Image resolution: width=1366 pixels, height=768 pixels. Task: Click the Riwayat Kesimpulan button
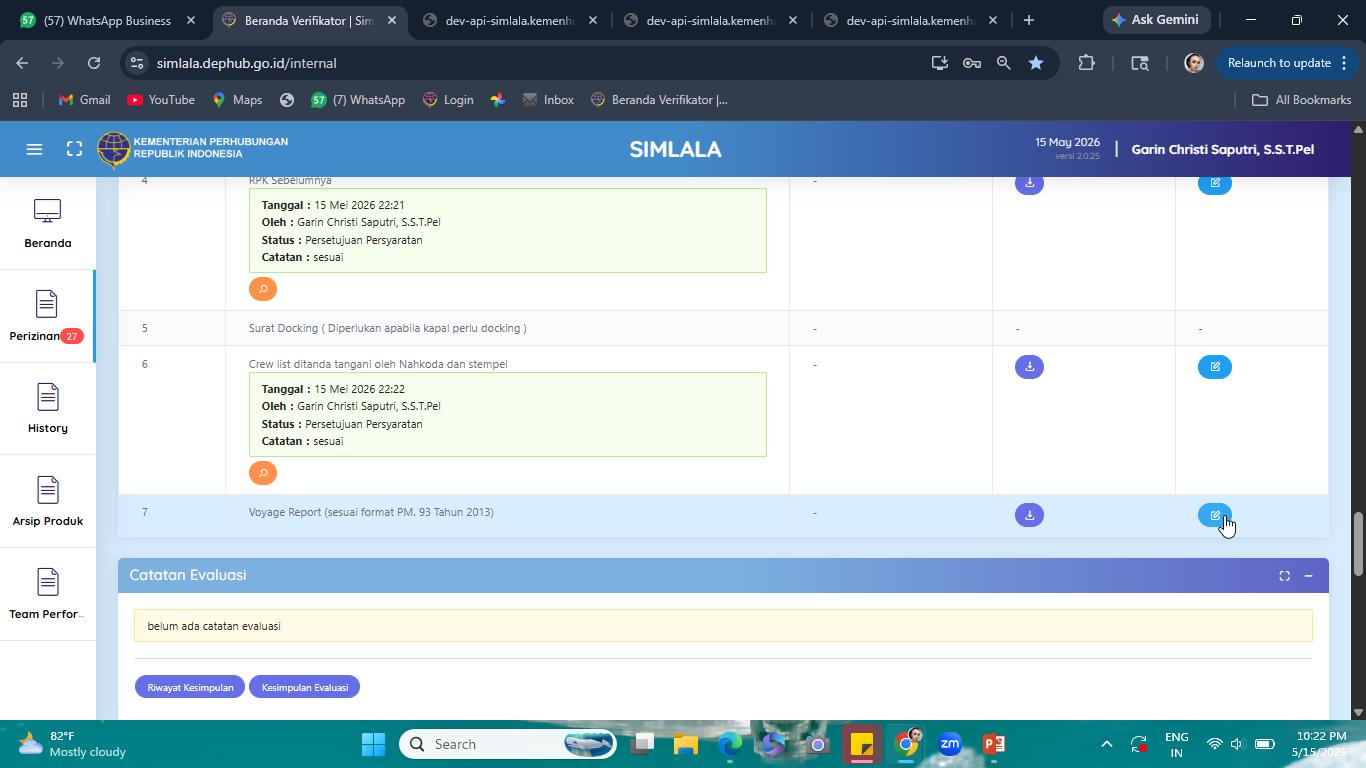click(x=190, y=687)
